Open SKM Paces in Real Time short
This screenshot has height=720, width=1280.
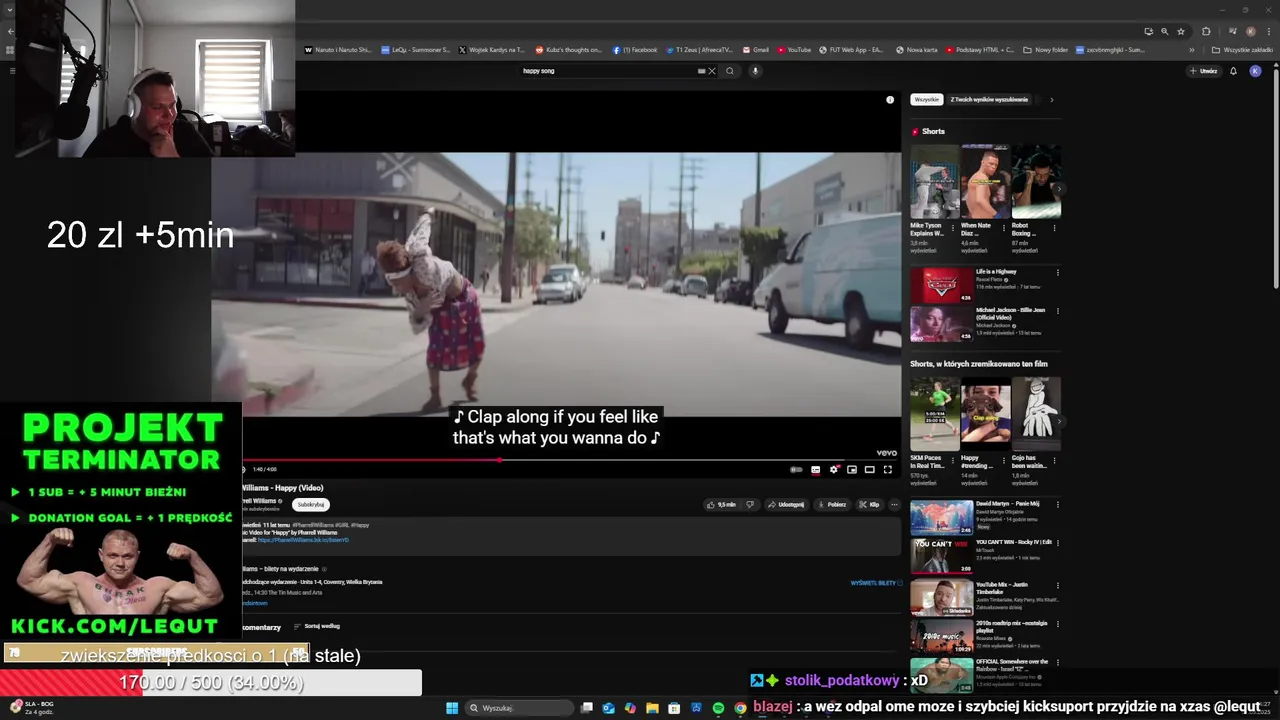[x=934, y=414]
